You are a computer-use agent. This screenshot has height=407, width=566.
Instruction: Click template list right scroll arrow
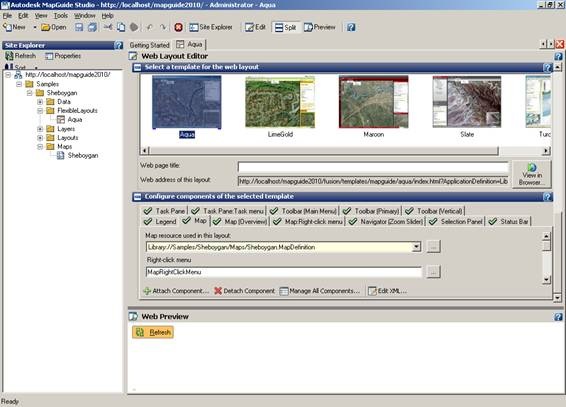pyautogui.click(x=546, y=150)
